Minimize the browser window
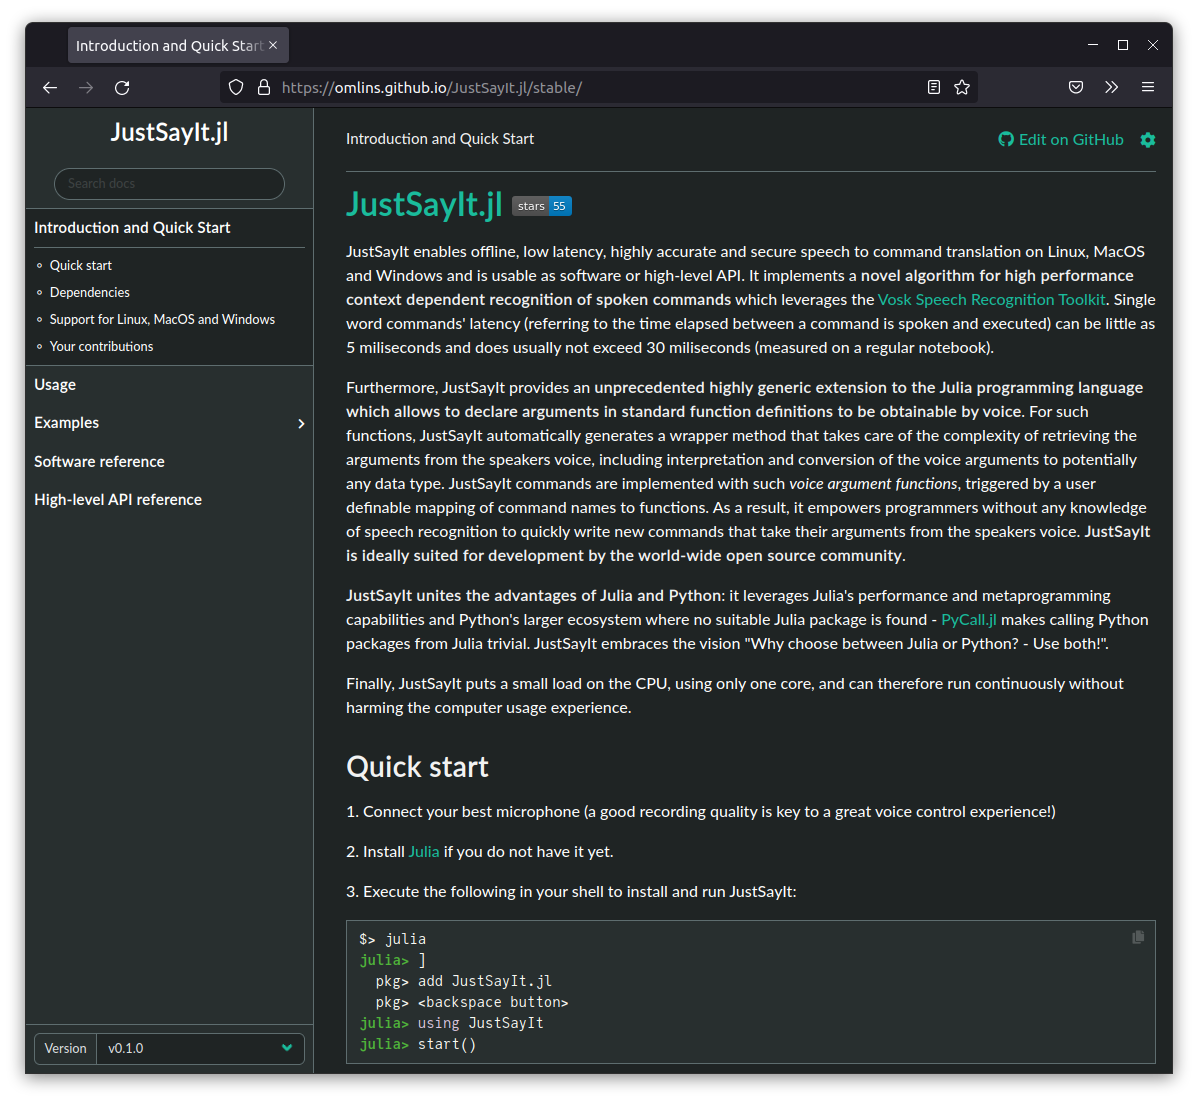 [1093, 45]
